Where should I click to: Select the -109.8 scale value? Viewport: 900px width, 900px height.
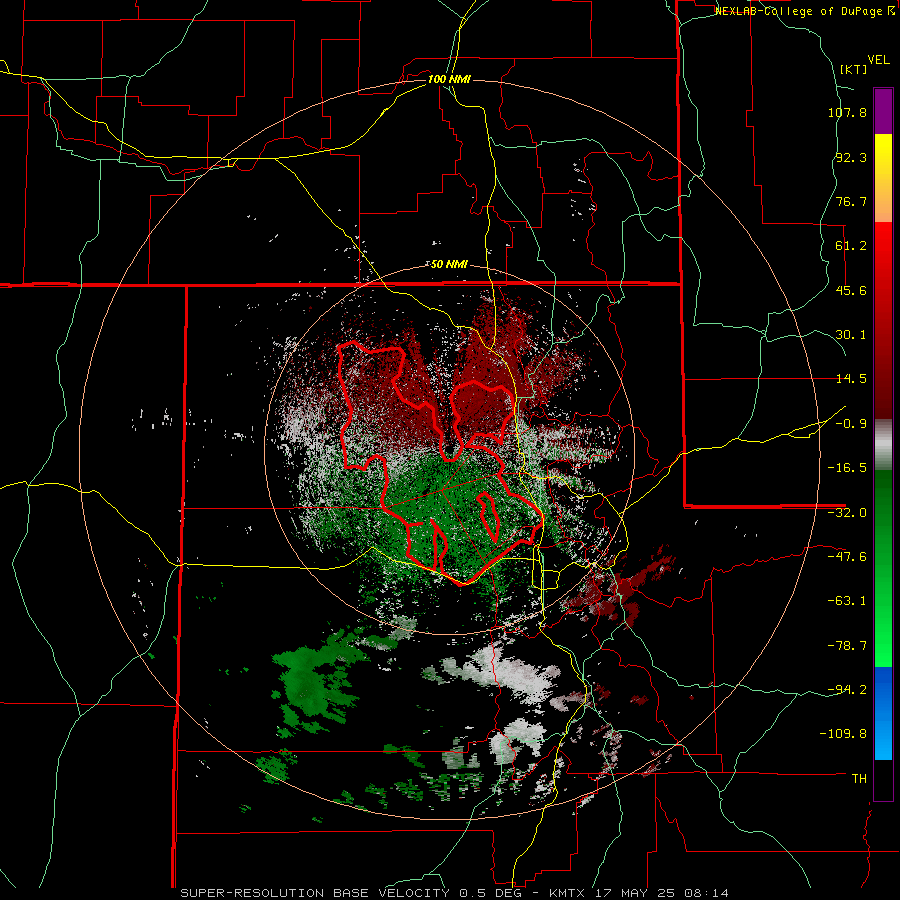point(843,734)
